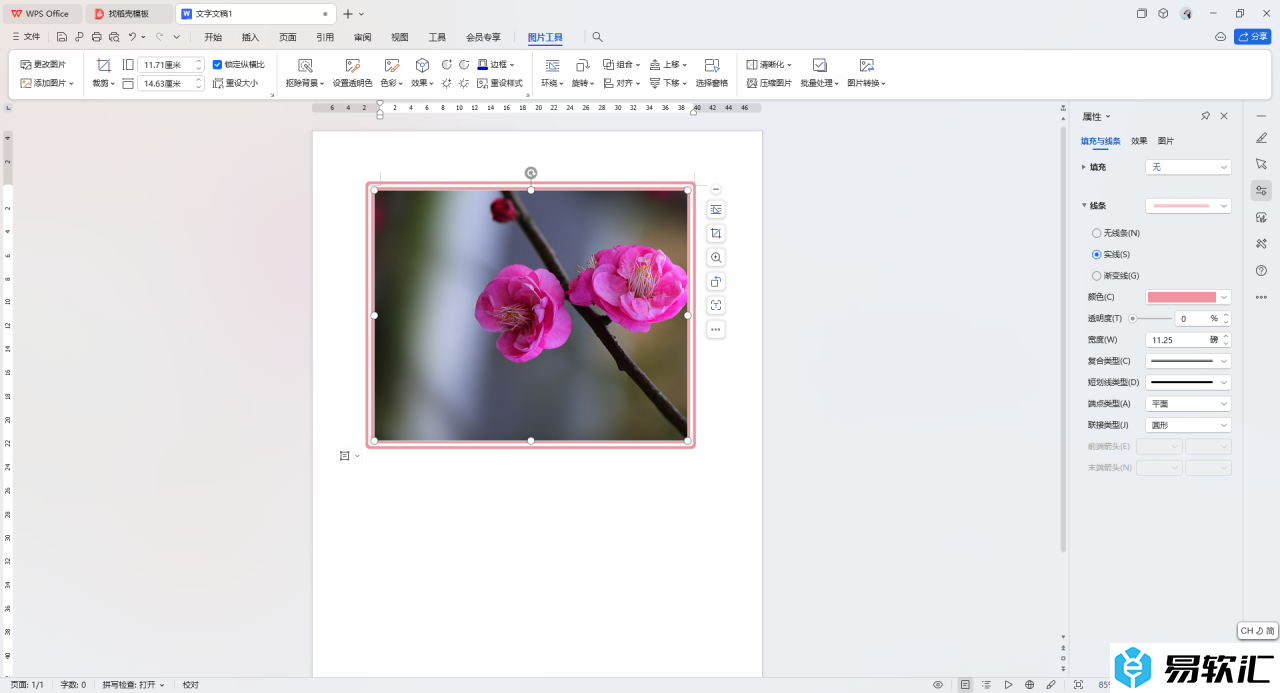Viewport: 1280px width, 693px height.
Task: Click the crop icon in the floating toolbar
Action: pyautogui.click(x=716, y=234)
